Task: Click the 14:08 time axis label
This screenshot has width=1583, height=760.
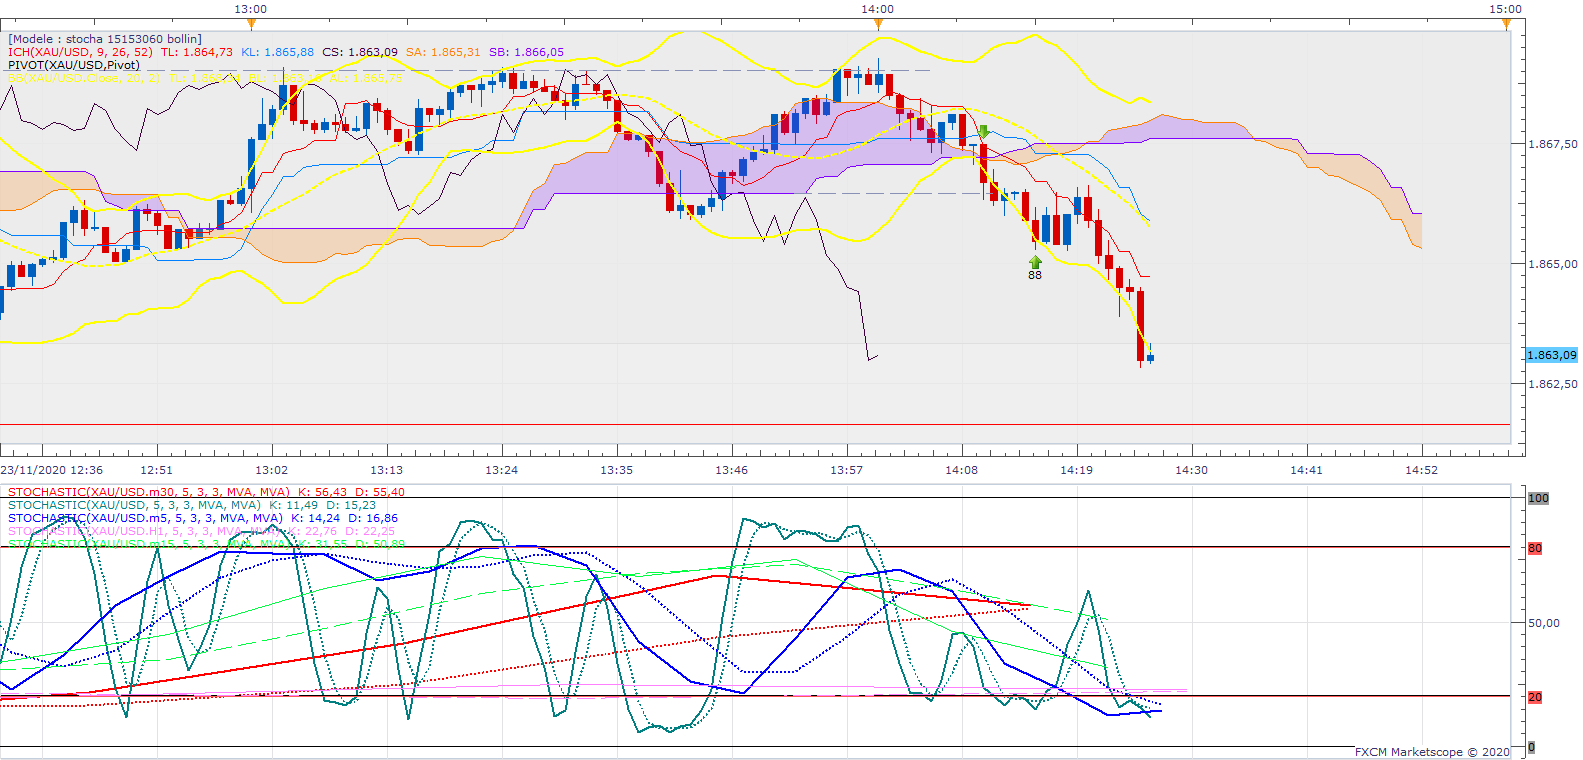Action: click(961, 470)
